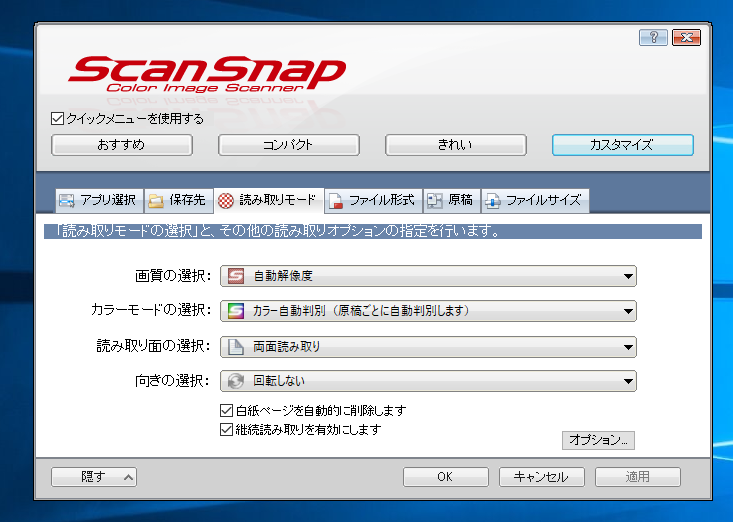Click the blue description banner text

278,231
